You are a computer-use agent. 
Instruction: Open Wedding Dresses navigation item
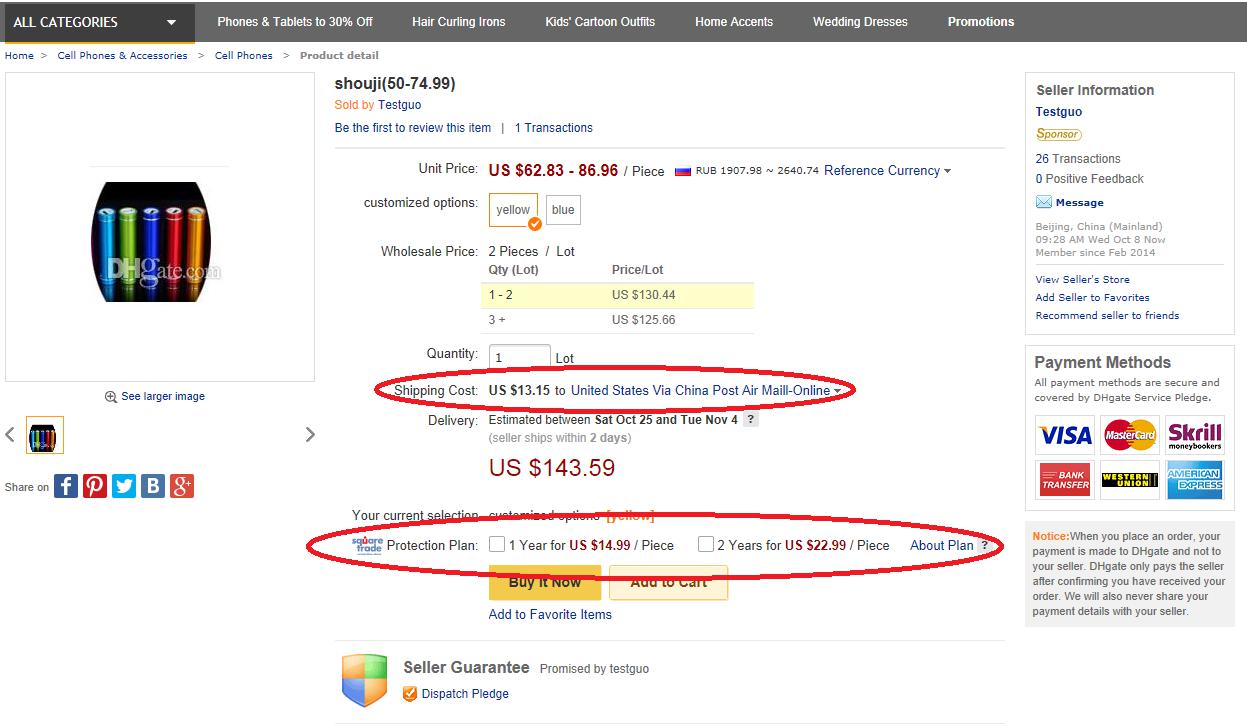860,21
